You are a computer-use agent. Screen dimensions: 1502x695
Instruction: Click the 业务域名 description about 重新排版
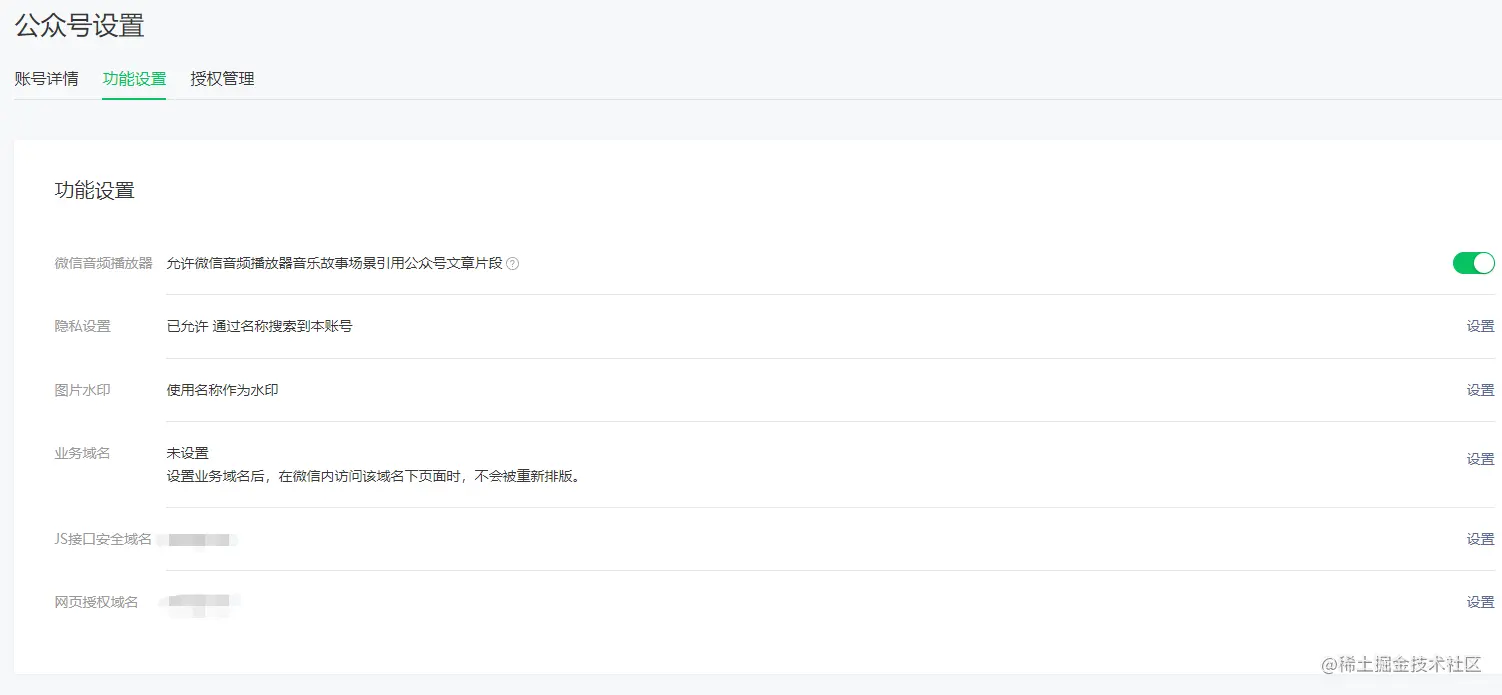(373, 476)
